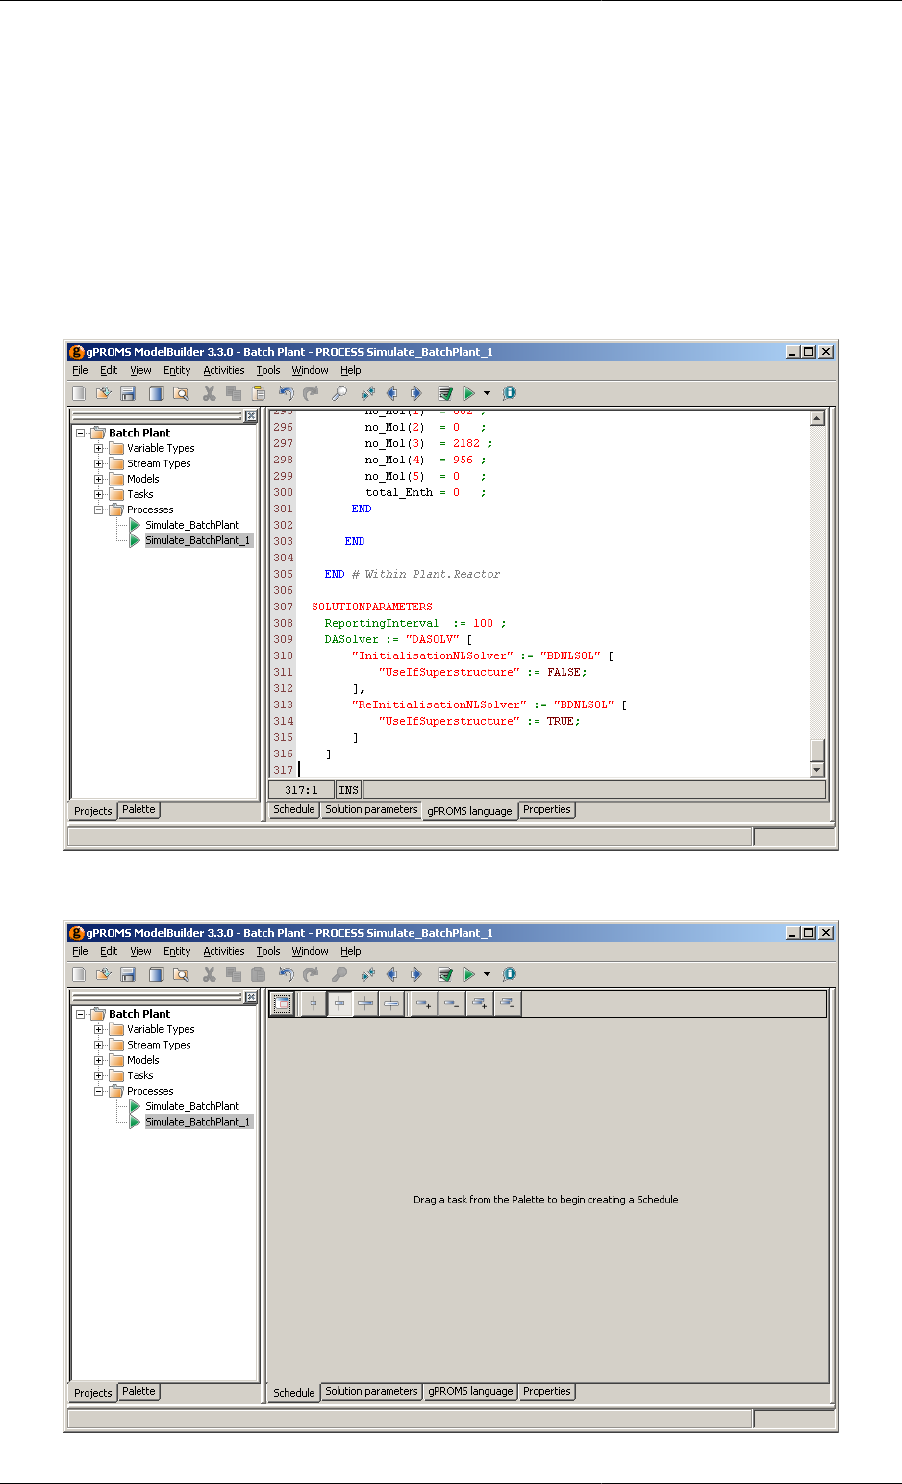Select Simulate_BatchPlant_1 process in code-editor window

pyautogui.click(x=198, y=540)
